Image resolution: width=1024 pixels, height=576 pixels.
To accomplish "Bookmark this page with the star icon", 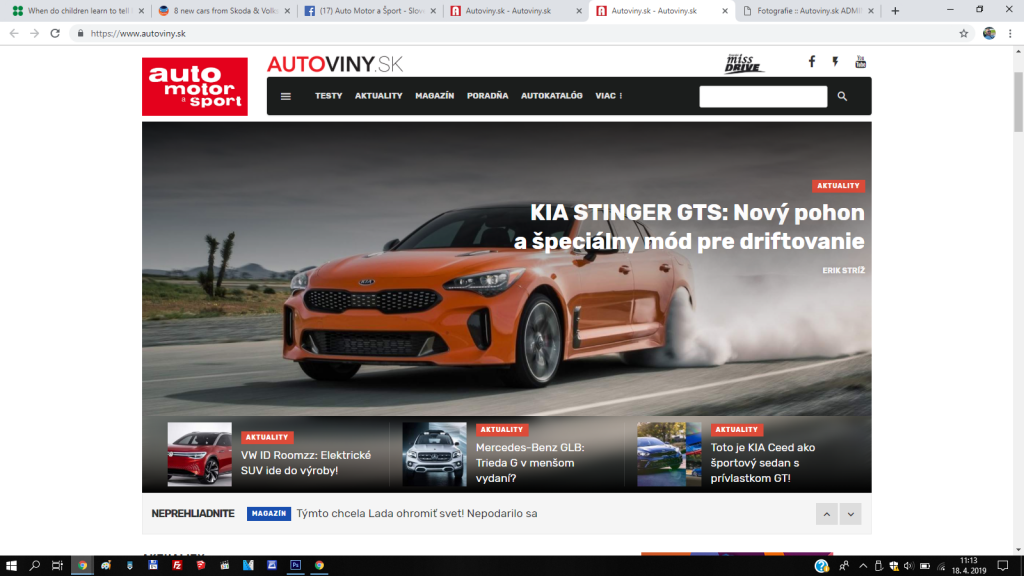I will click(963, 33).
